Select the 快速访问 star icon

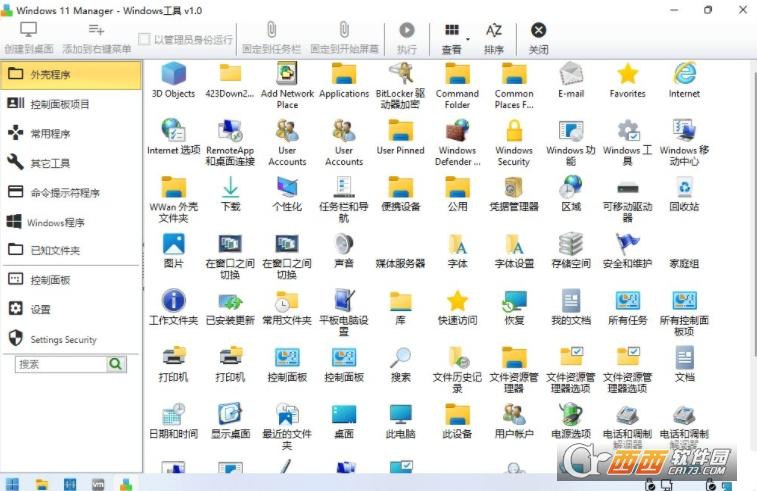point(457,307)
